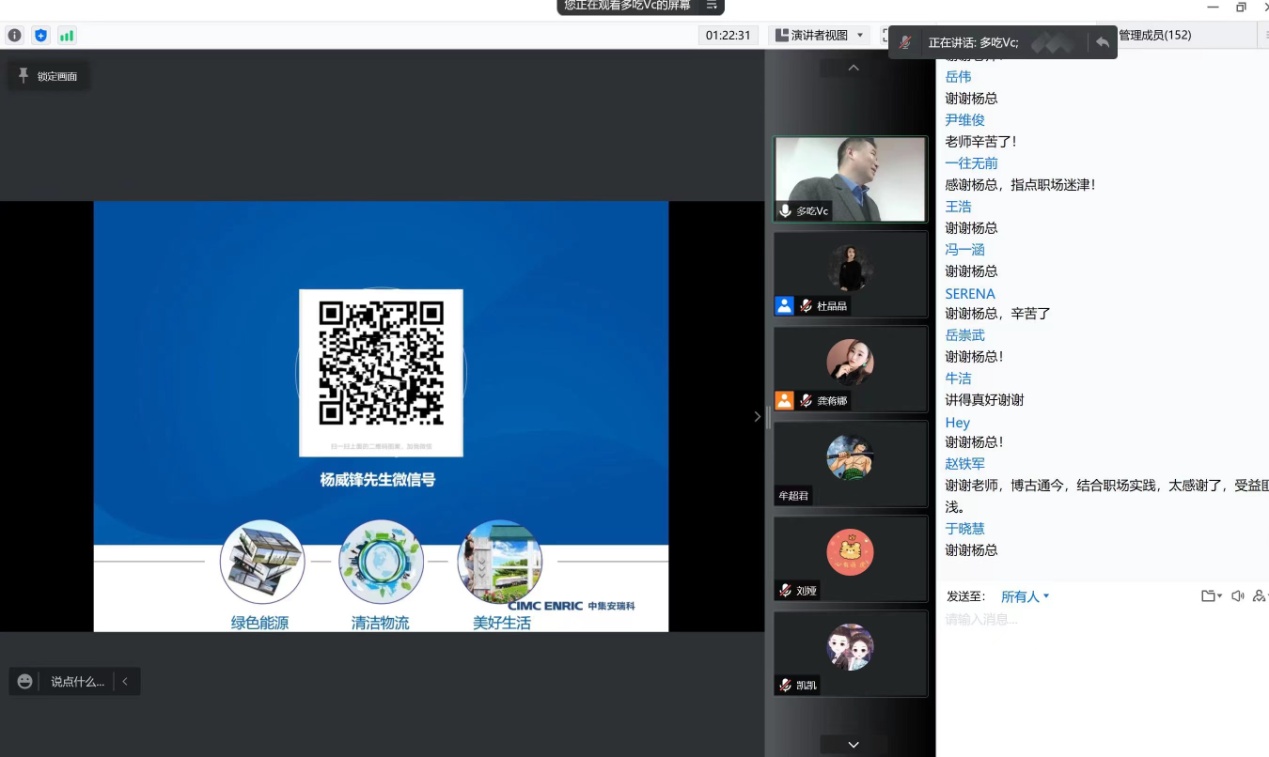Select 牟超君's avatar
Viewport: 1269px width, 757px height.
850,457
